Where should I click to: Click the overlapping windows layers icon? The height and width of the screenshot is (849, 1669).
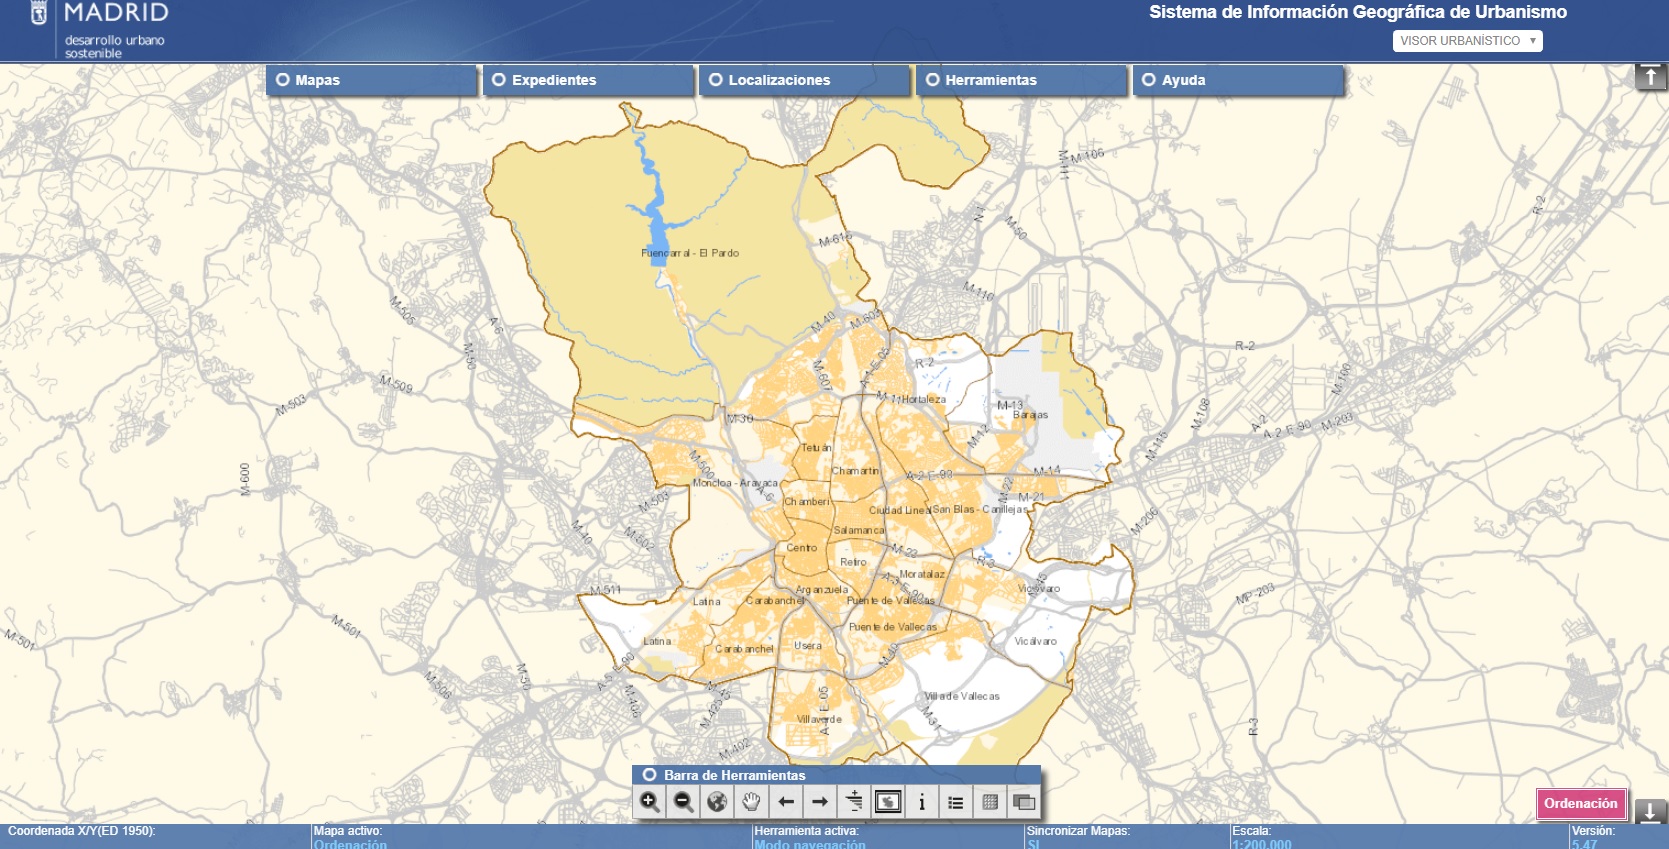pyautogui.click(x=1024, y=802)
